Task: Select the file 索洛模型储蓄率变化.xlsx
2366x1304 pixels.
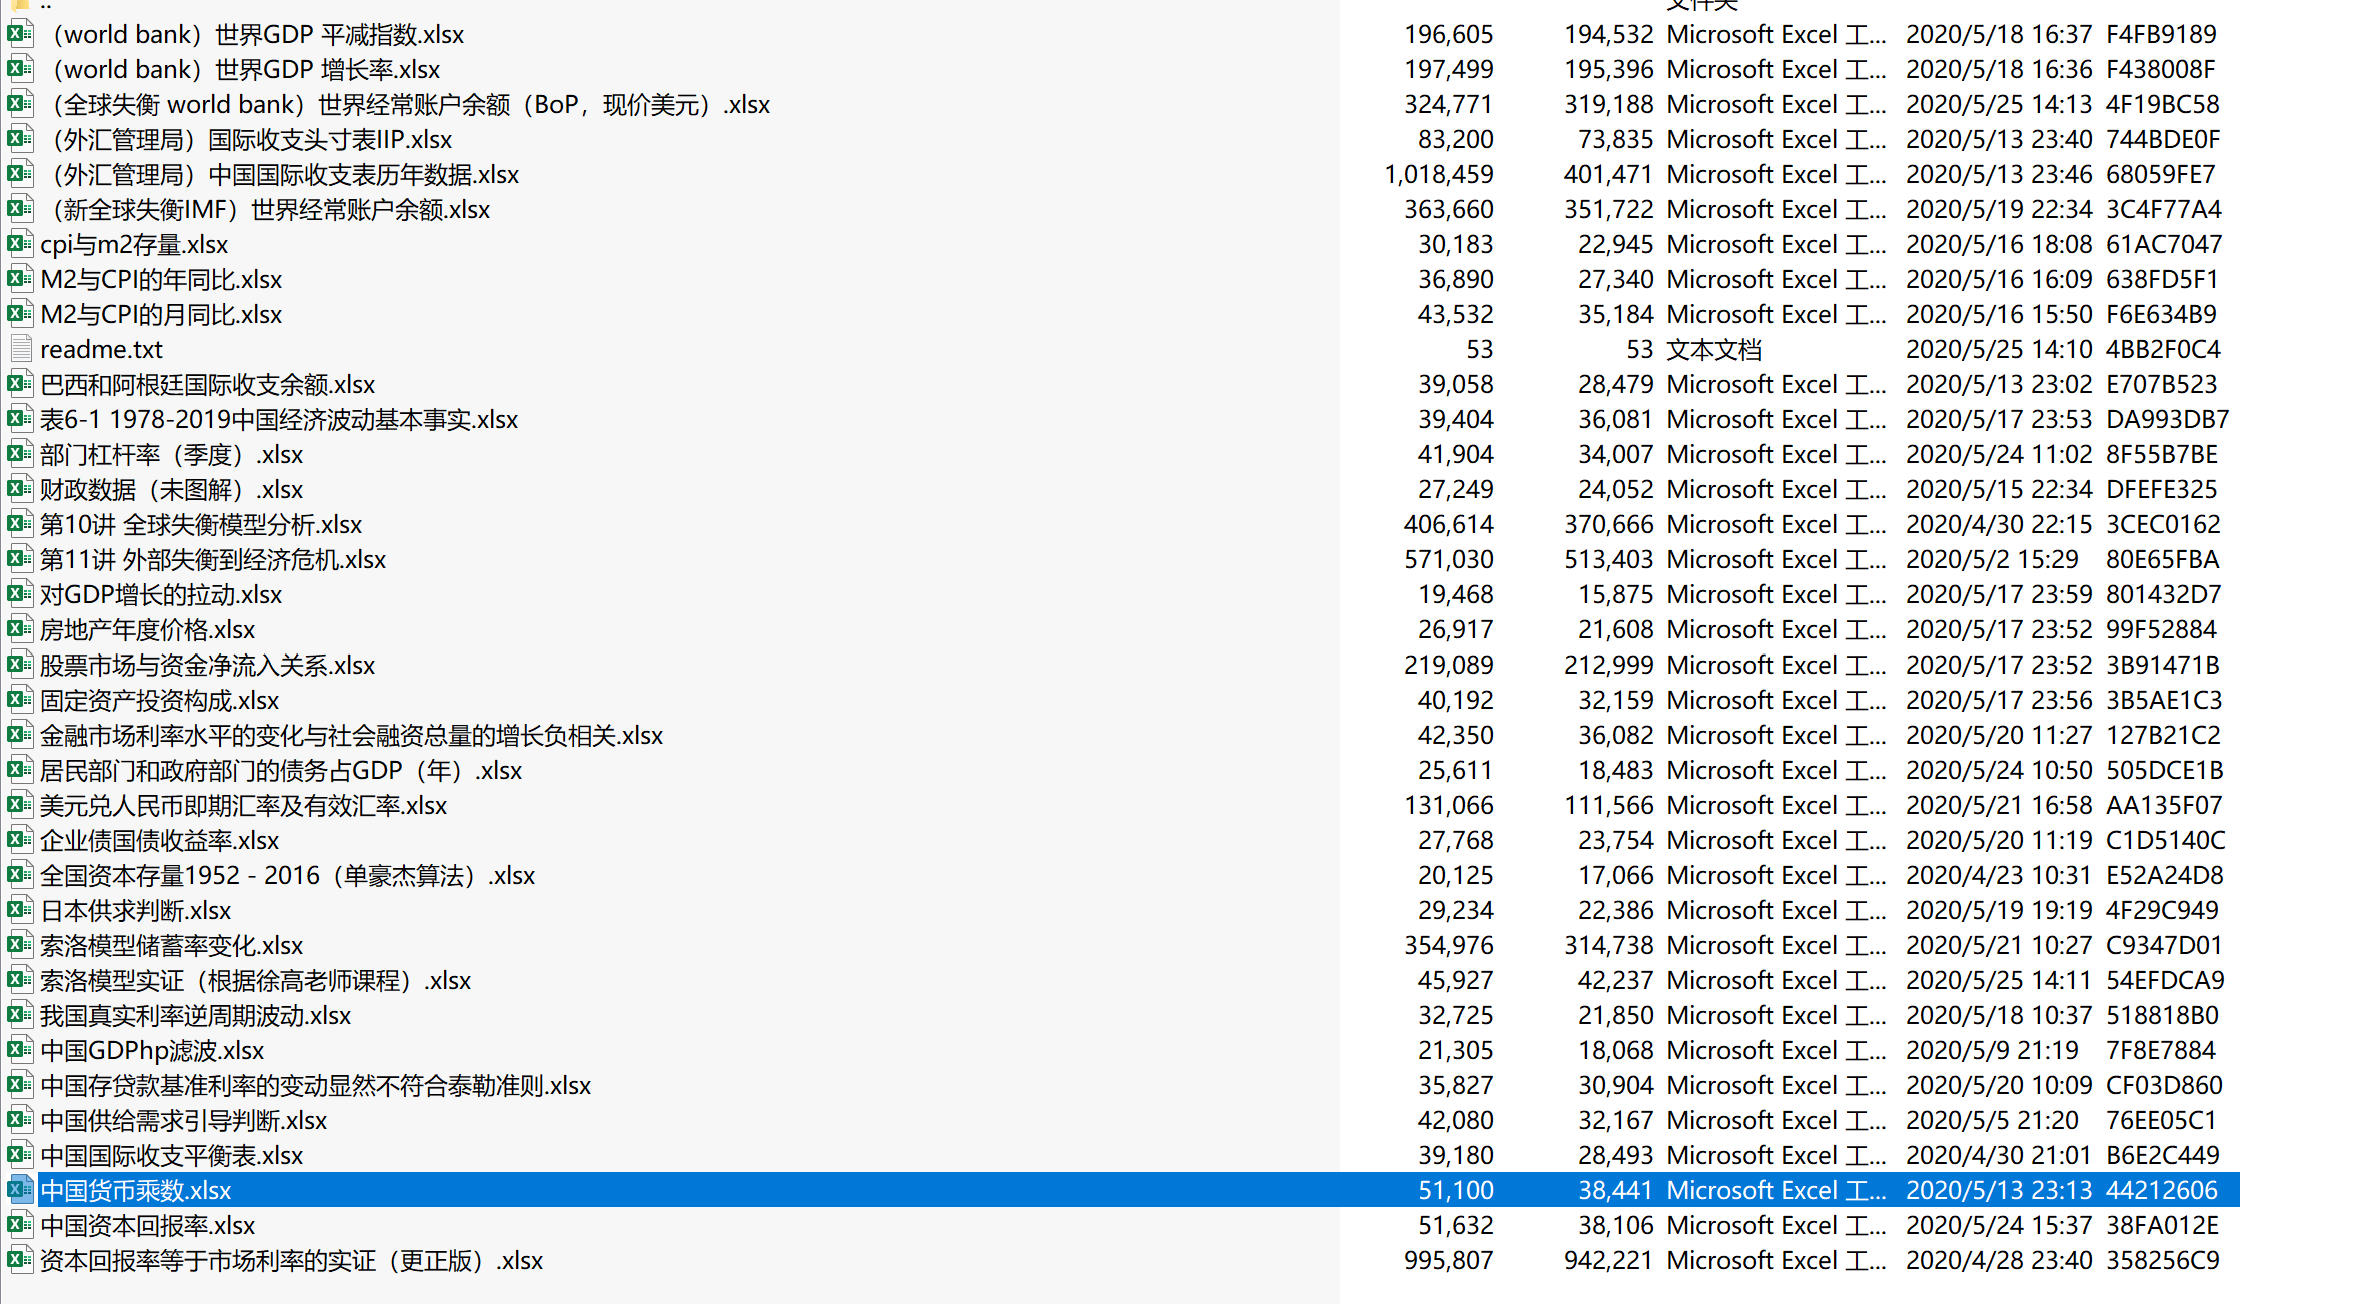Action: pyautogui.click(x=172, y=946)
